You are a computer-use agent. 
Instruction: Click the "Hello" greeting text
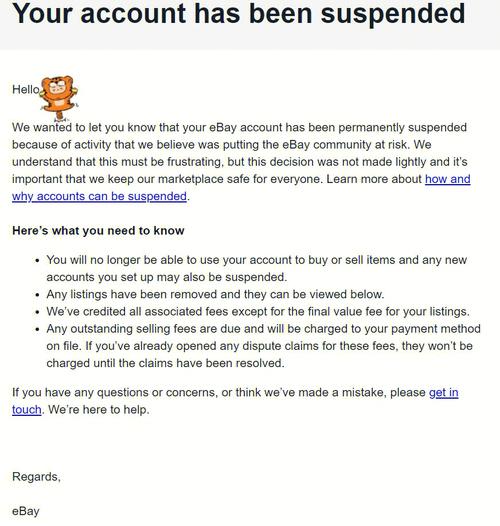click(x=26, y=90)
